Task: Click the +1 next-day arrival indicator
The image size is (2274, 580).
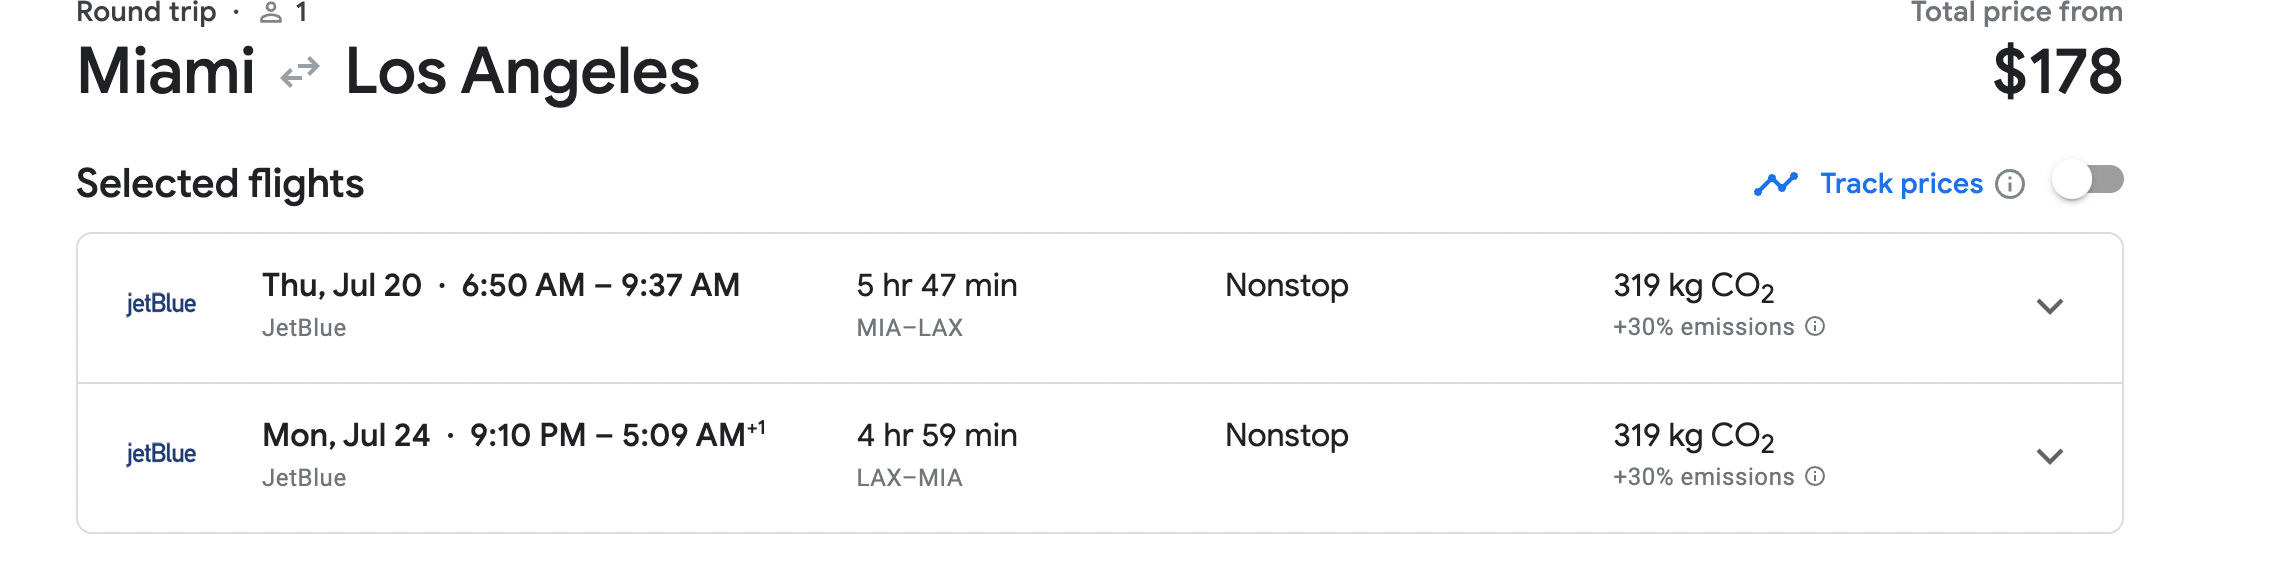Action: point(757,427)
